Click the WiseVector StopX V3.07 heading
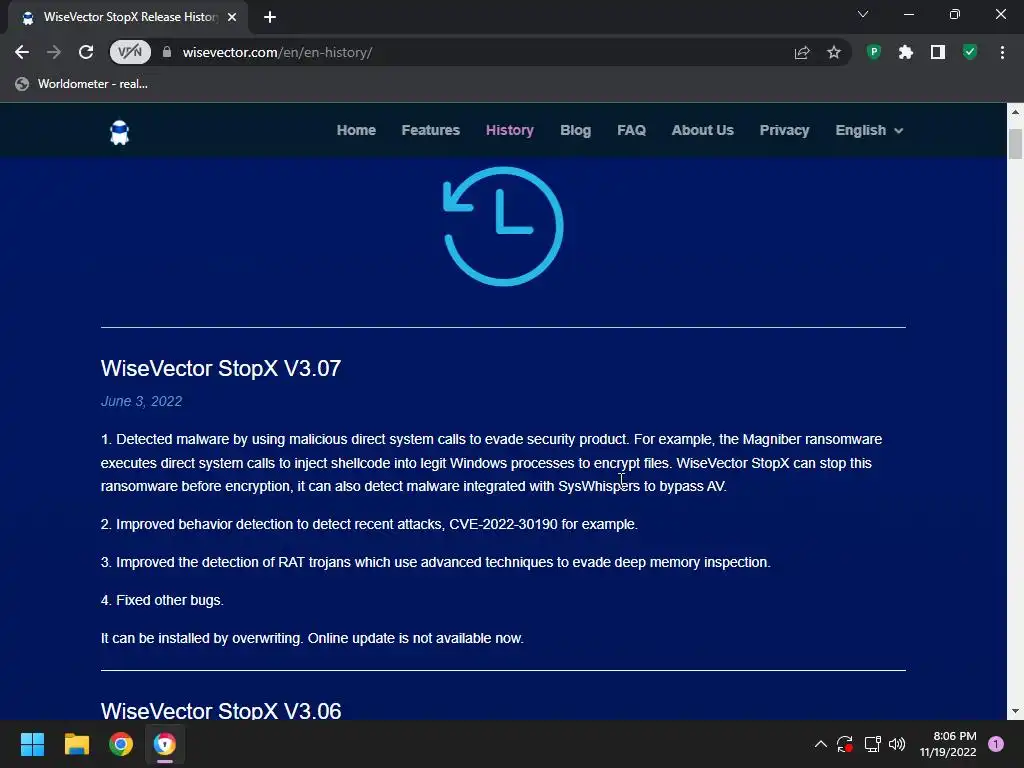1024x768 pixels. 221,368
